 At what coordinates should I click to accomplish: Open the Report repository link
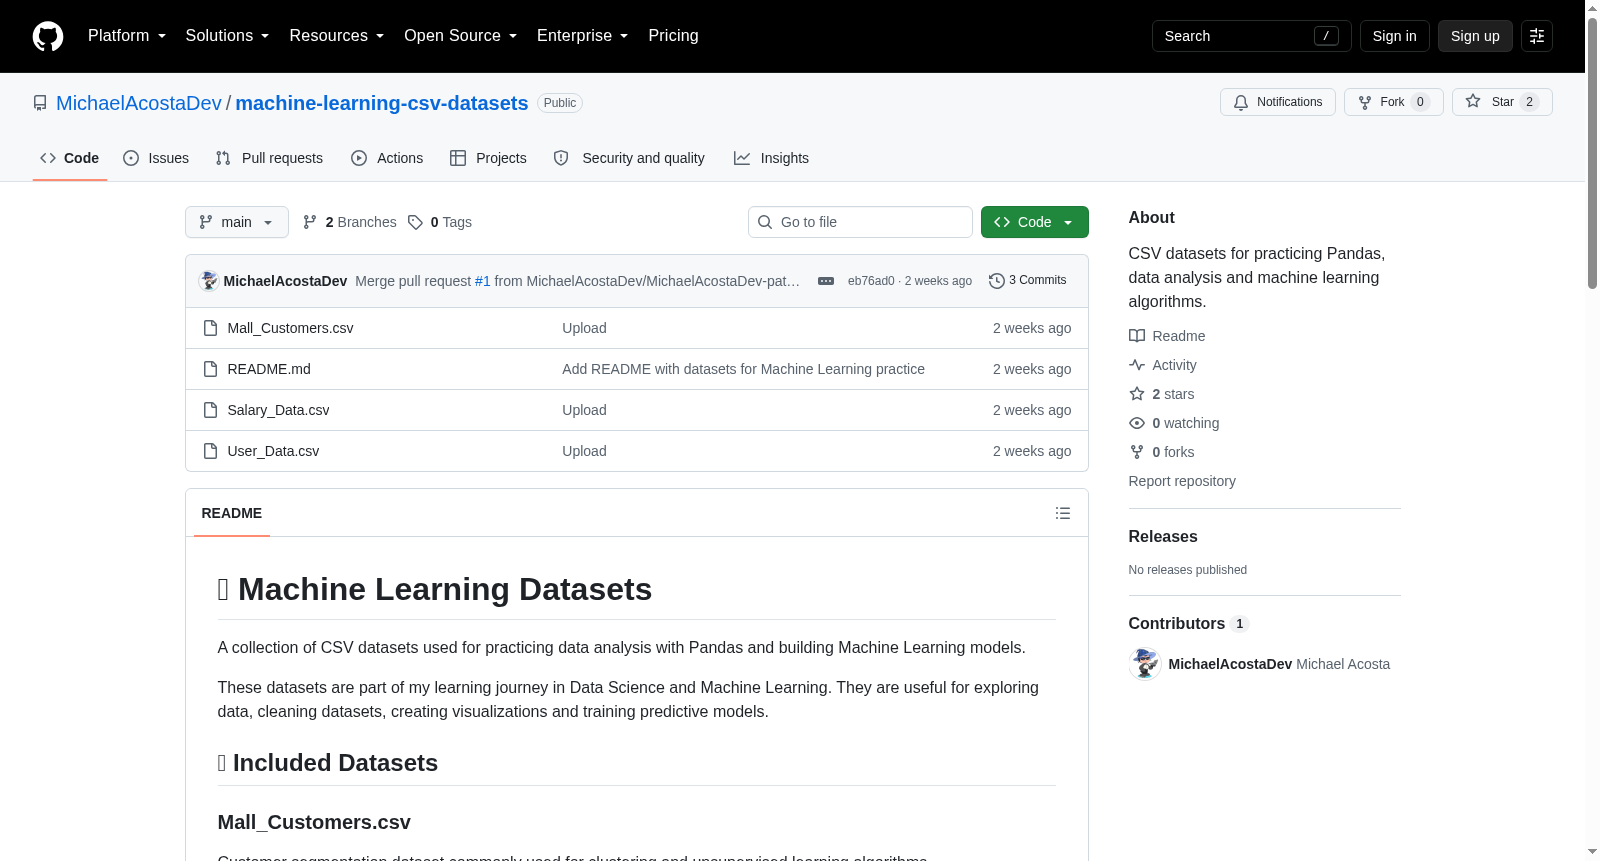point(1182,481)
